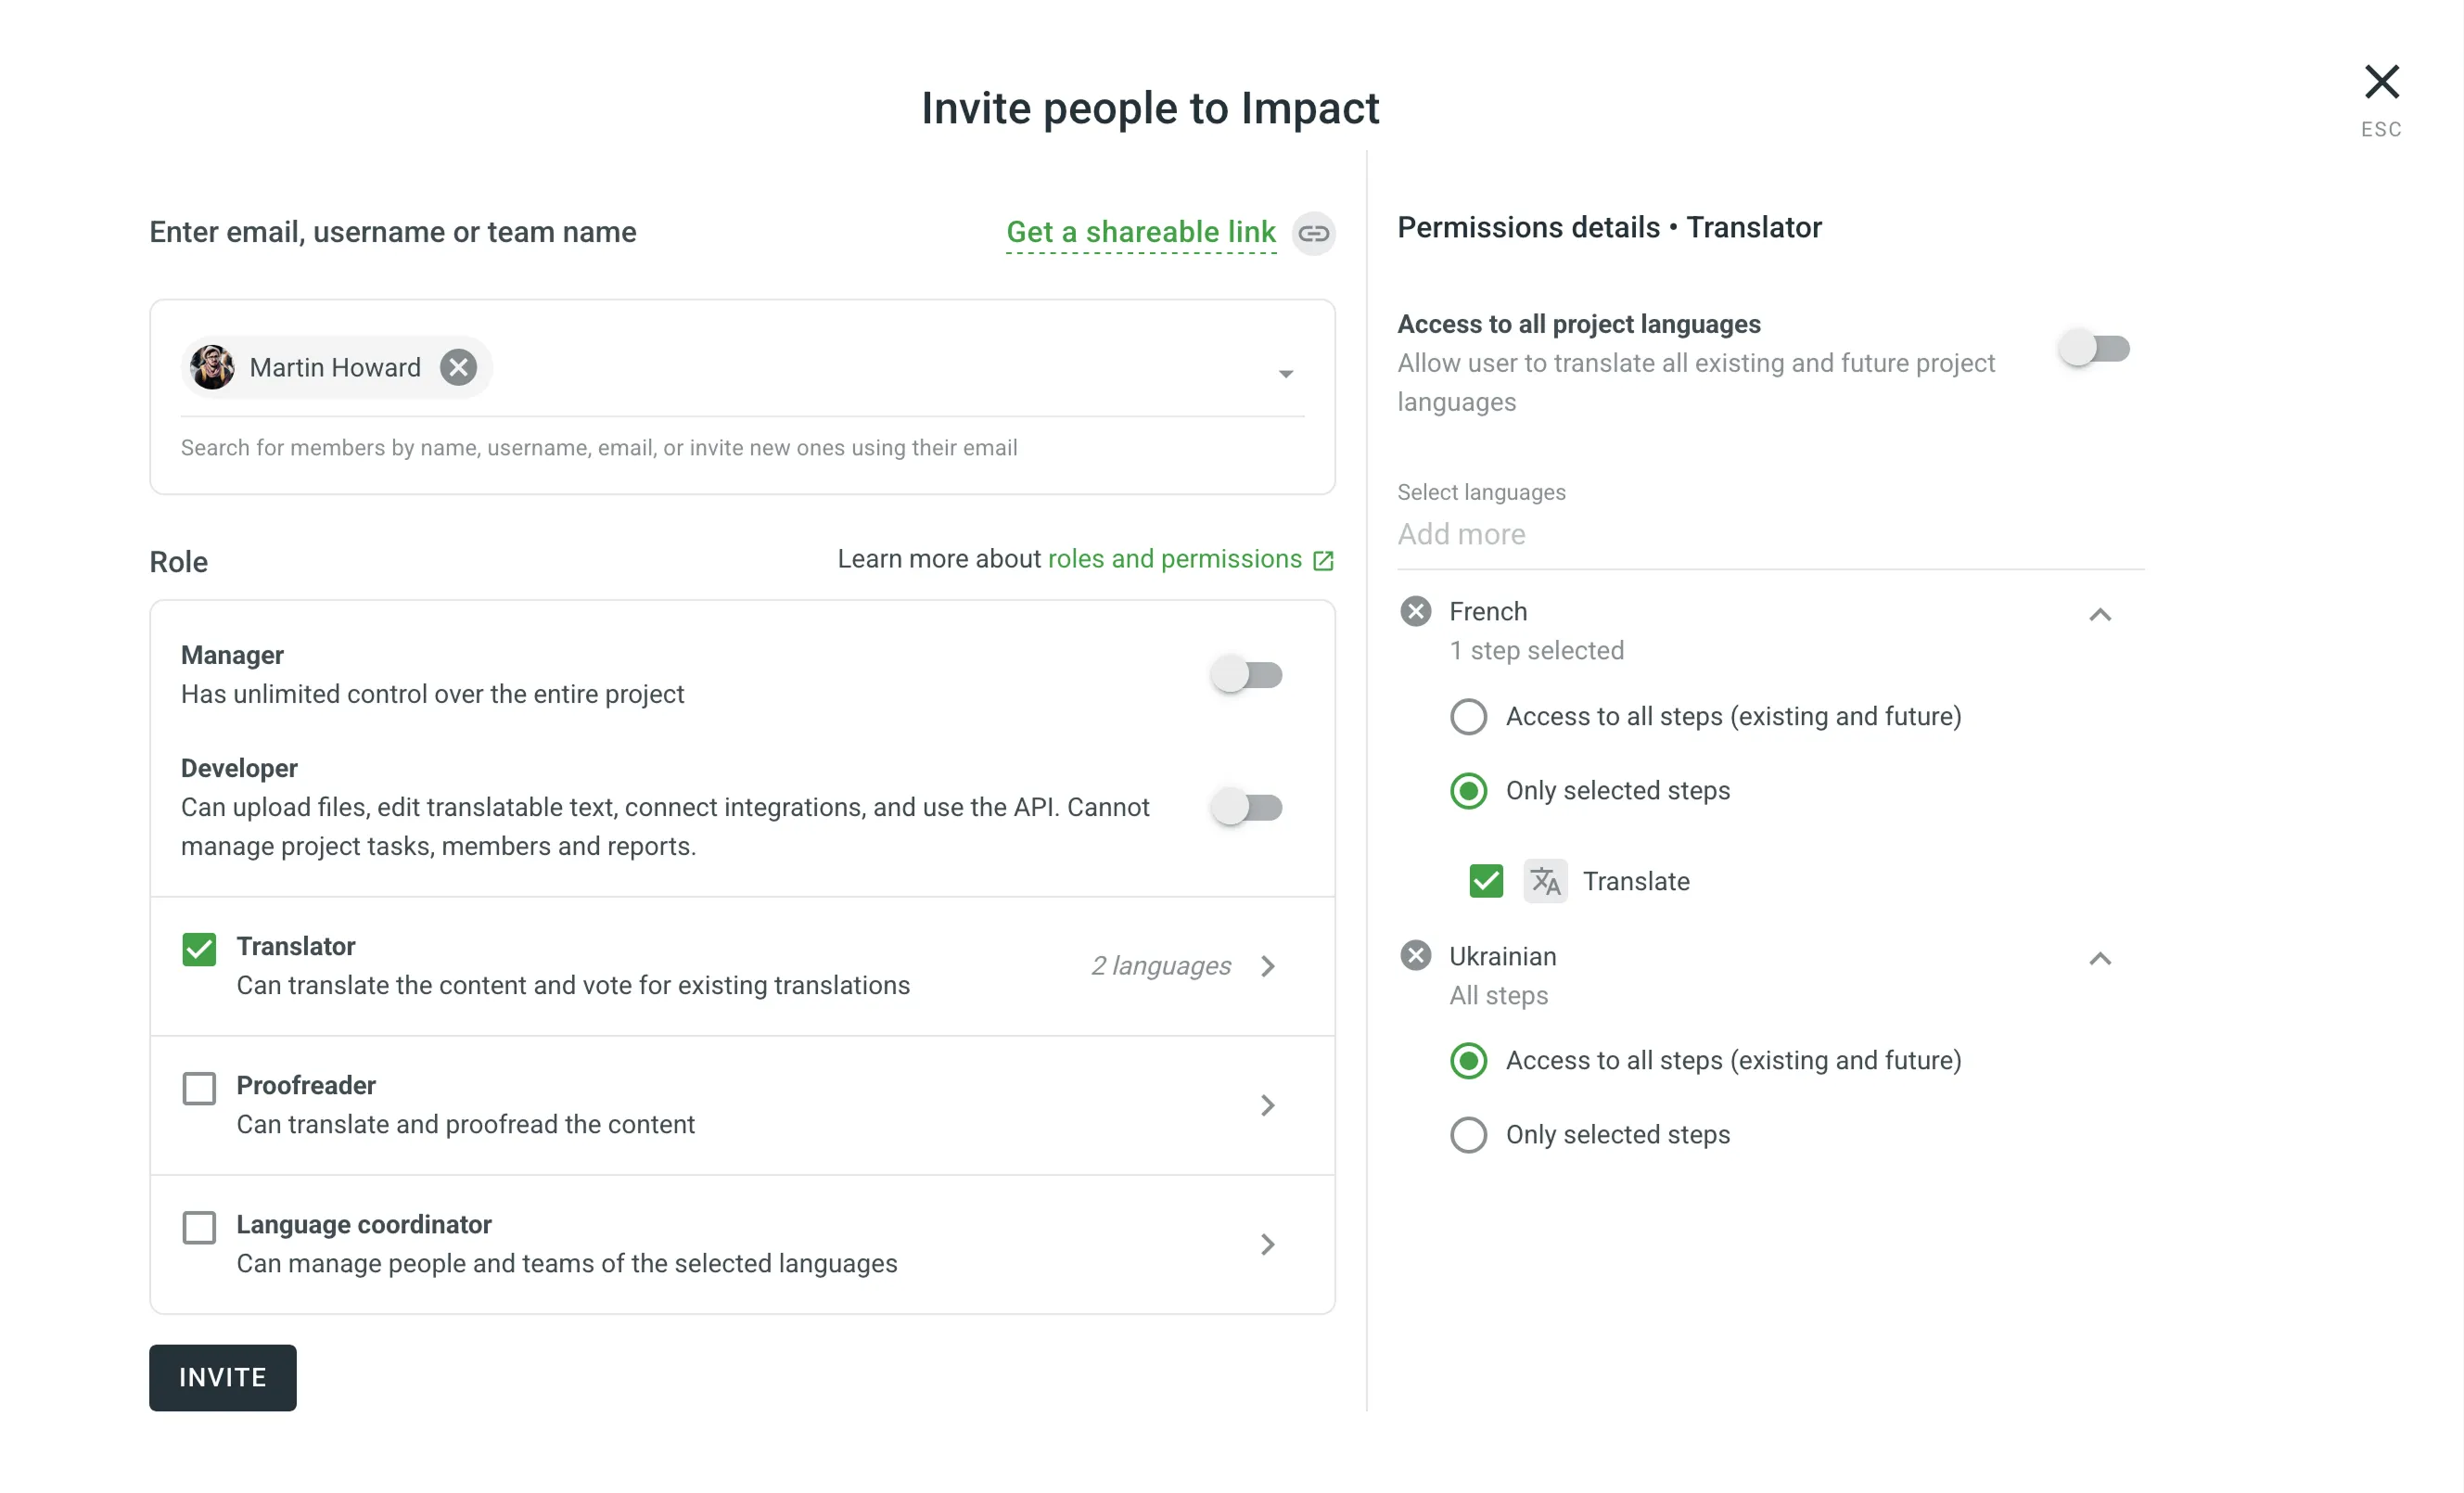Click the INVITE button
The image size is (2464, 1493).
click(x=222, y=1378)
